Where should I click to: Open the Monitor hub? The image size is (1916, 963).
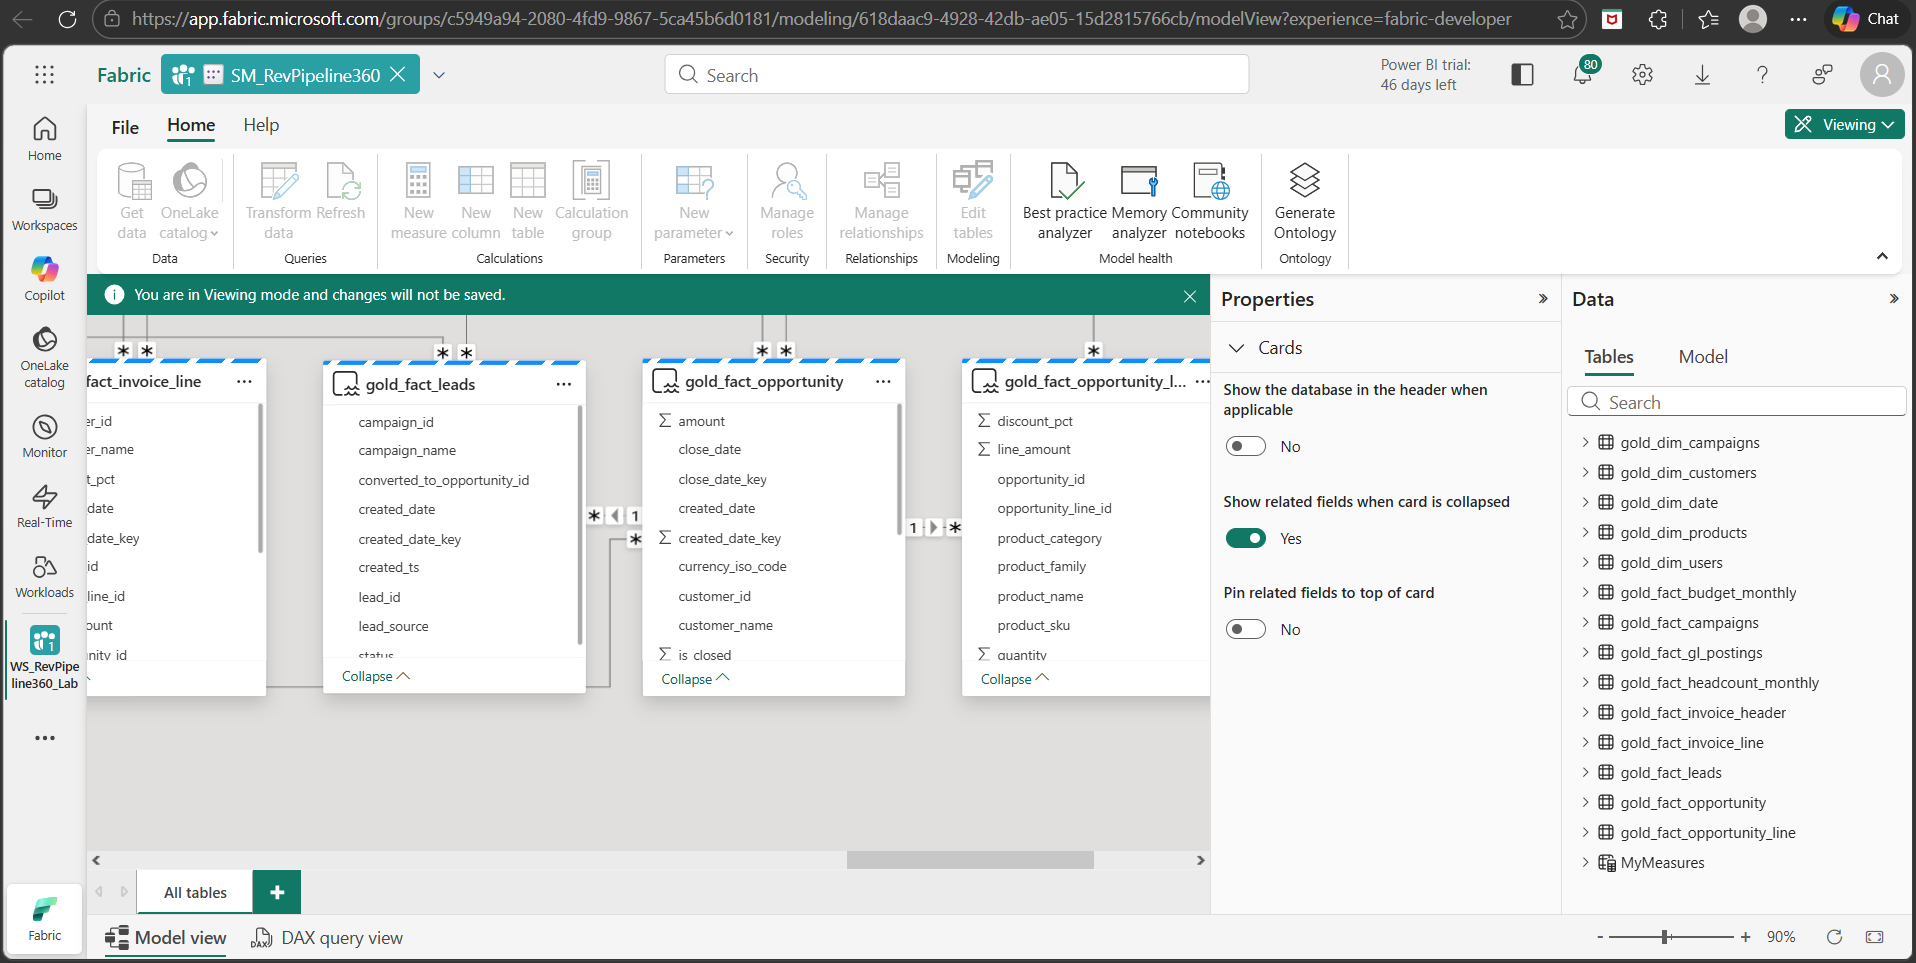[45, 436]
